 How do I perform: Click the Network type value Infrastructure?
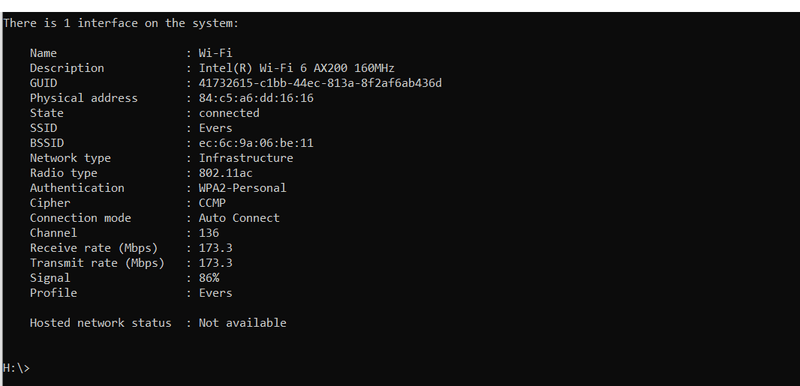[x=245, y=158]
